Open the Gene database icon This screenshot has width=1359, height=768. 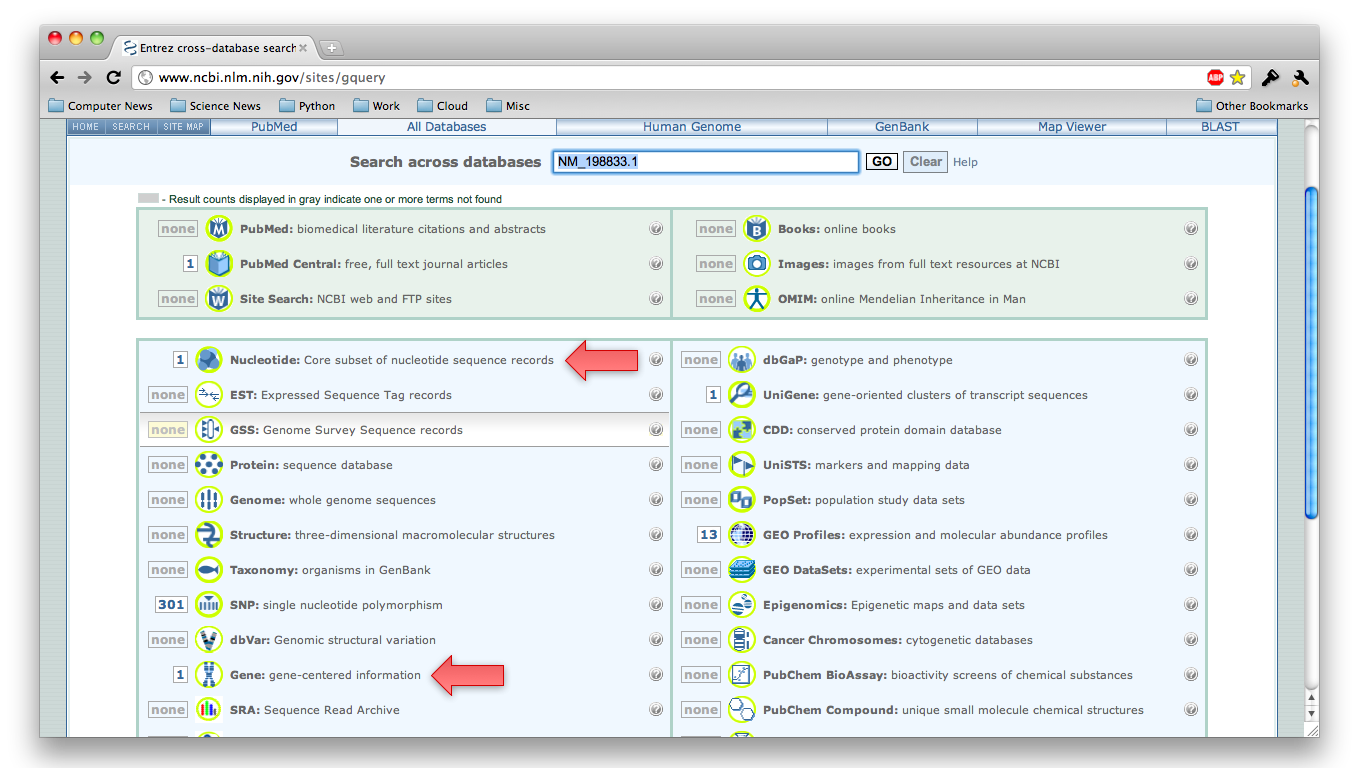pyautogui.click(x=209, y=675)
